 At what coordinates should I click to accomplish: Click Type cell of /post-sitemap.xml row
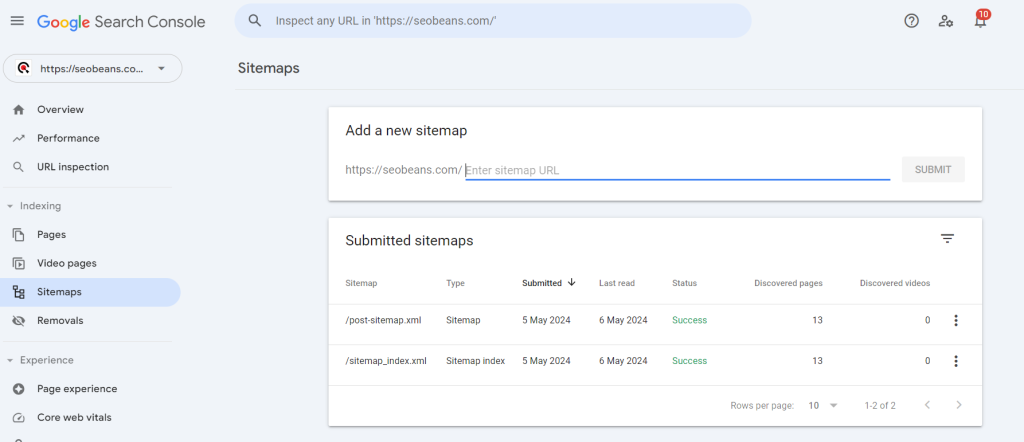click(x=463, y=321)
